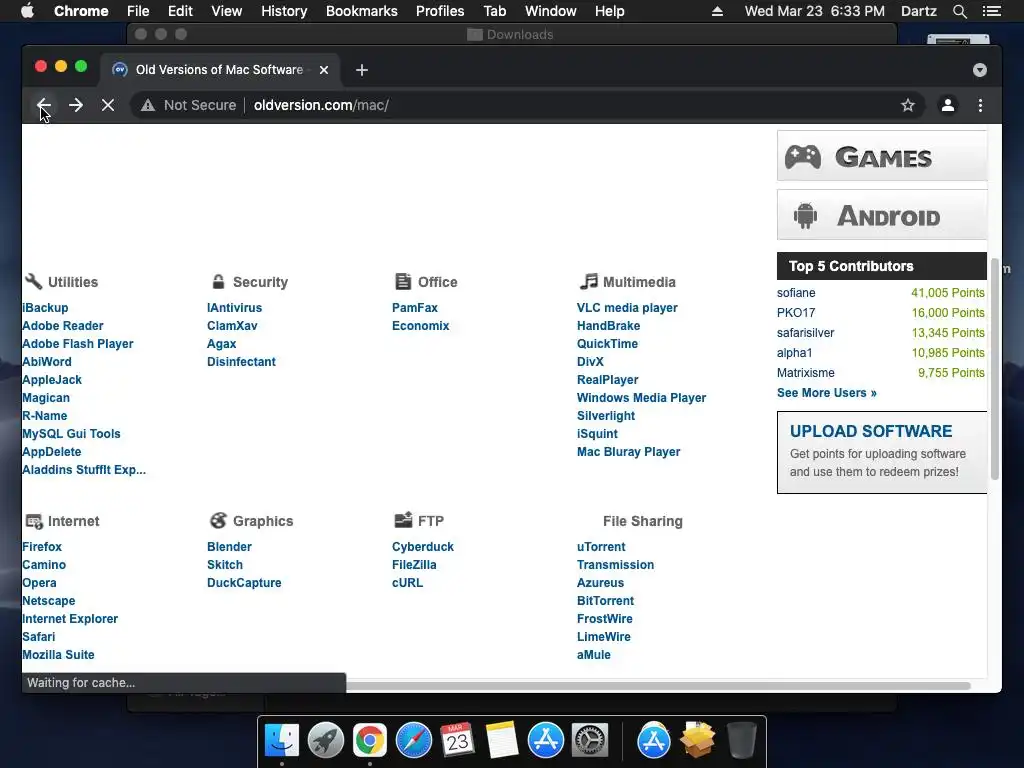
Task: Open the Blender link under Graphics
Action: [x=229, y=547]
